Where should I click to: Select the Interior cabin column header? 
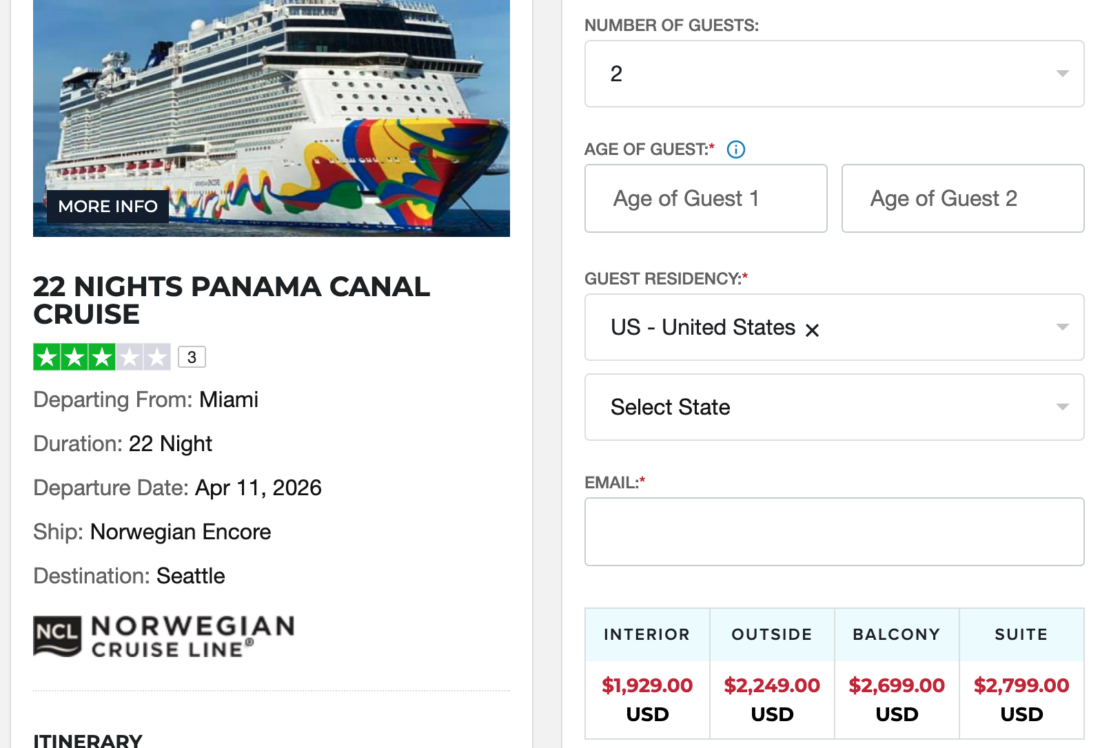(x=647, y=634)
